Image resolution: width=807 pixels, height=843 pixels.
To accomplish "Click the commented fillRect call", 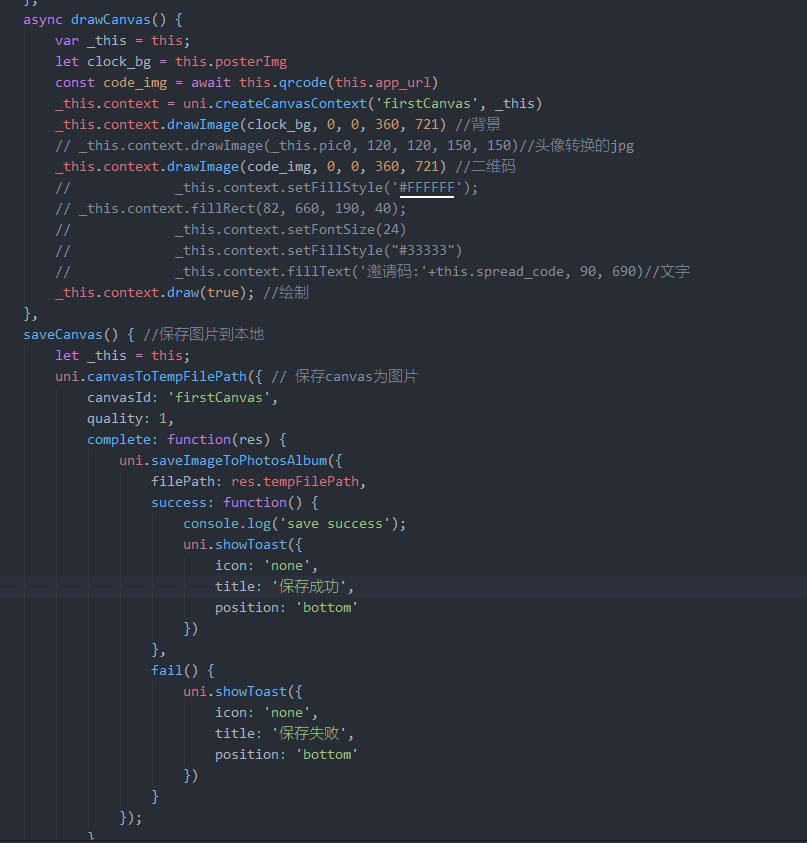I will (x=242, y=209).
